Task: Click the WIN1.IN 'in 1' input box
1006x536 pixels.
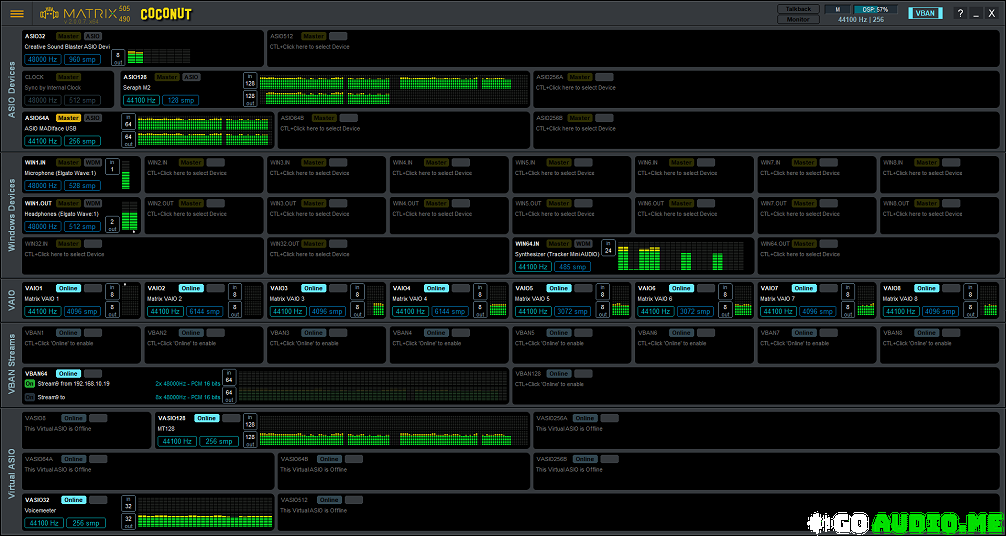Action: 112,166
